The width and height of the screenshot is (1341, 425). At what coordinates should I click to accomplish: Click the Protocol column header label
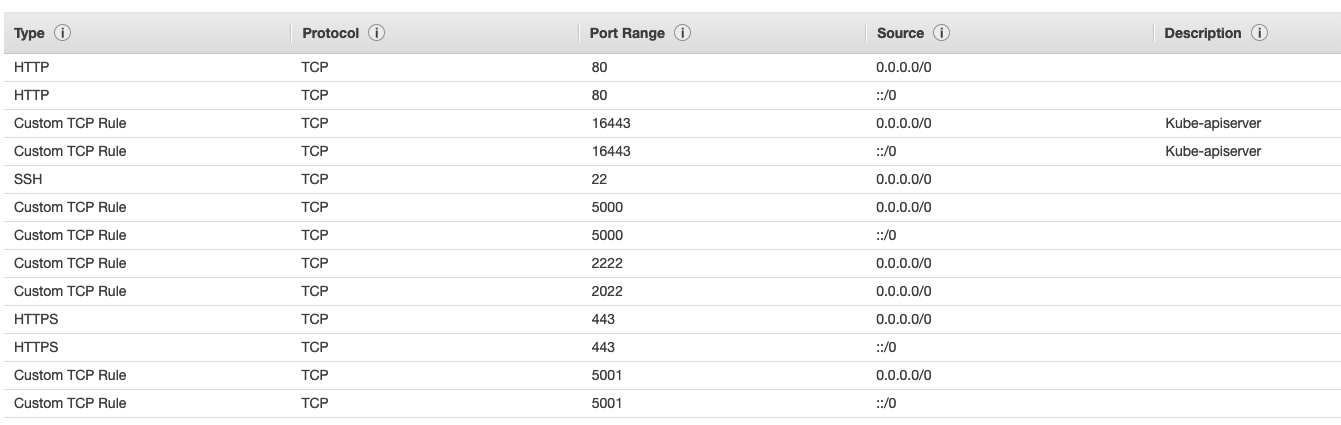[331, 34]
